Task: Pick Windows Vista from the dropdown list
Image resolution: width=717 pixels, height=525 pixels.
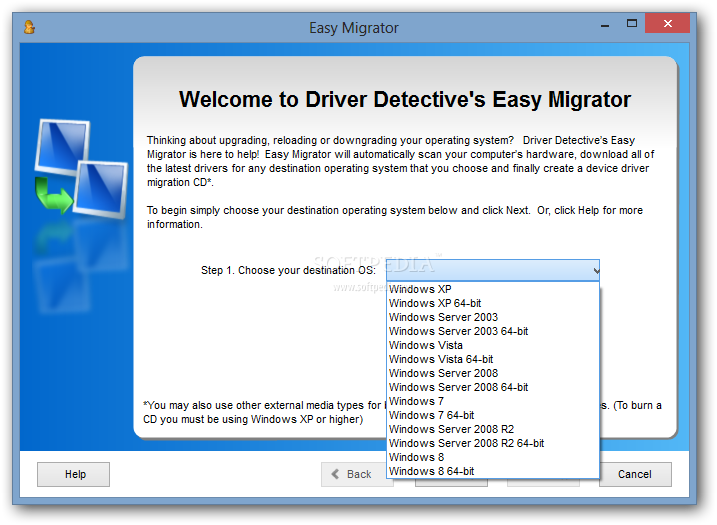Action: 492,345
